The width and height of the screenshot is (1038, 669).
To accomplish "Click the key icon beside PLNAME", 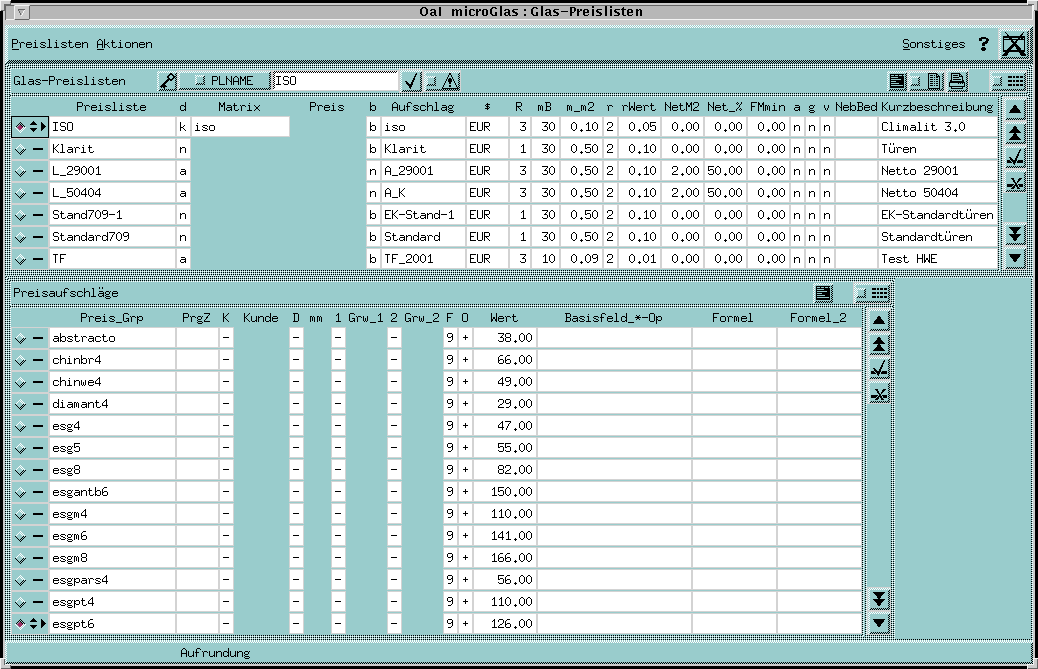I will 168,81.
